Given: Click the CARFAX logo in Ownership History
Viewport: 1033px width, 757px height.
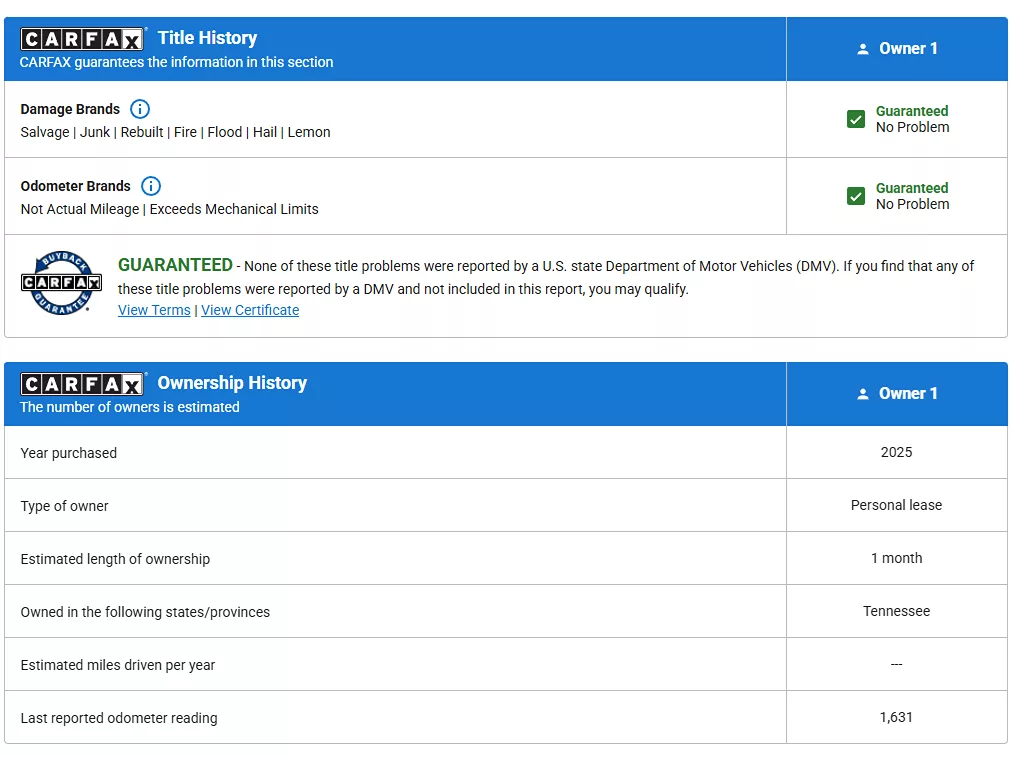Looking at the screenshot, I should tap(84, 384).
